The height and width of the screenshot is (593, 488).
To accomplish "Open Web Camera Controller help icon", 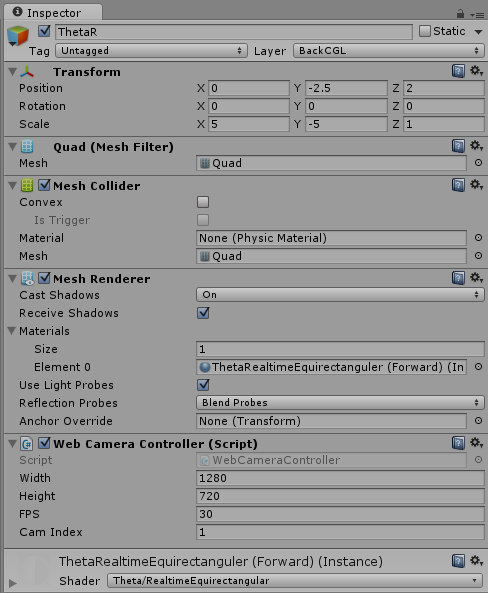I will pos(458,443).
